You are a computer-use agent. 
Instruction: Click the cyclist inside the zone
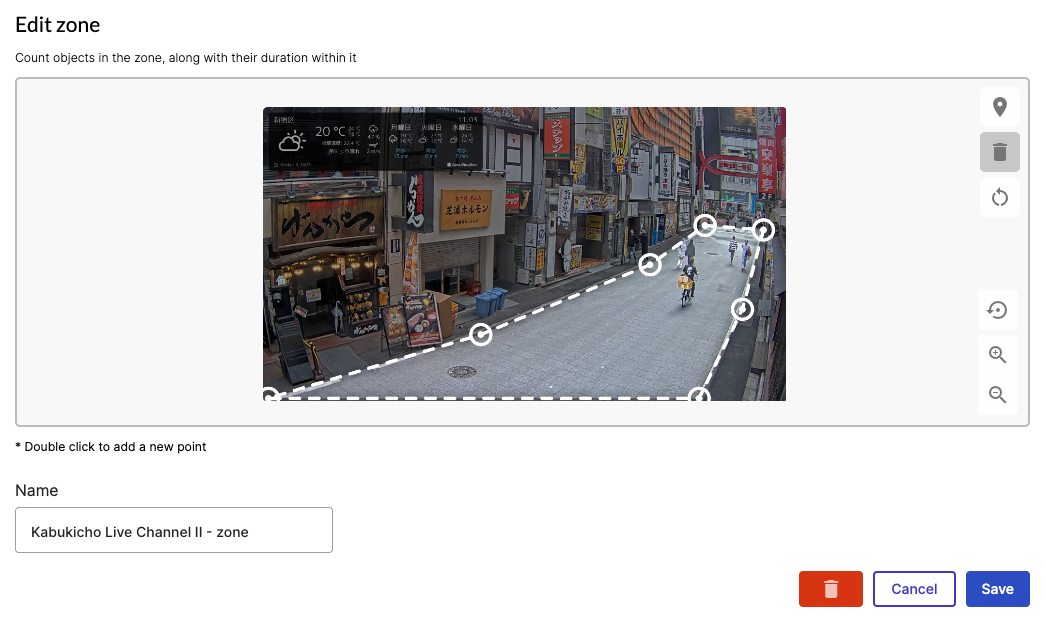tap(686, 284)
